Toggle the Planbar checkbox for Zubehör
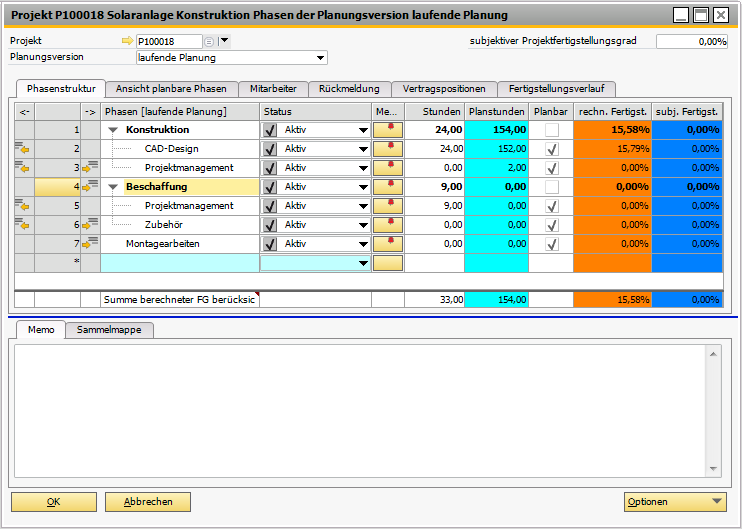This screenshot has height=529, width=742. click(551, 225)
